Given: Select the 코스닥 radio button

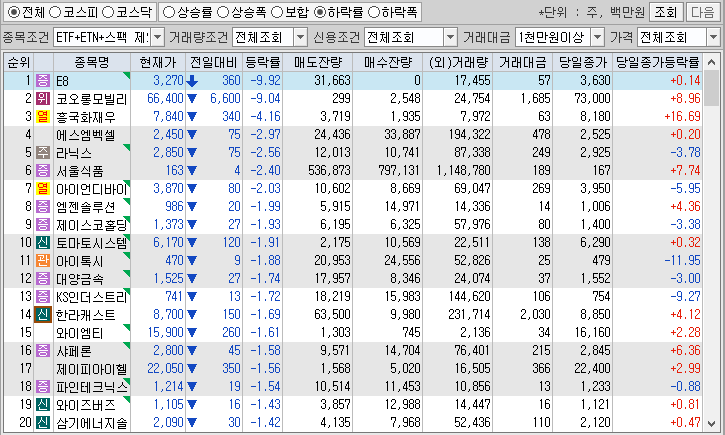Looking at the screenshot, I should pyautogui.click(x=108, y=12).
